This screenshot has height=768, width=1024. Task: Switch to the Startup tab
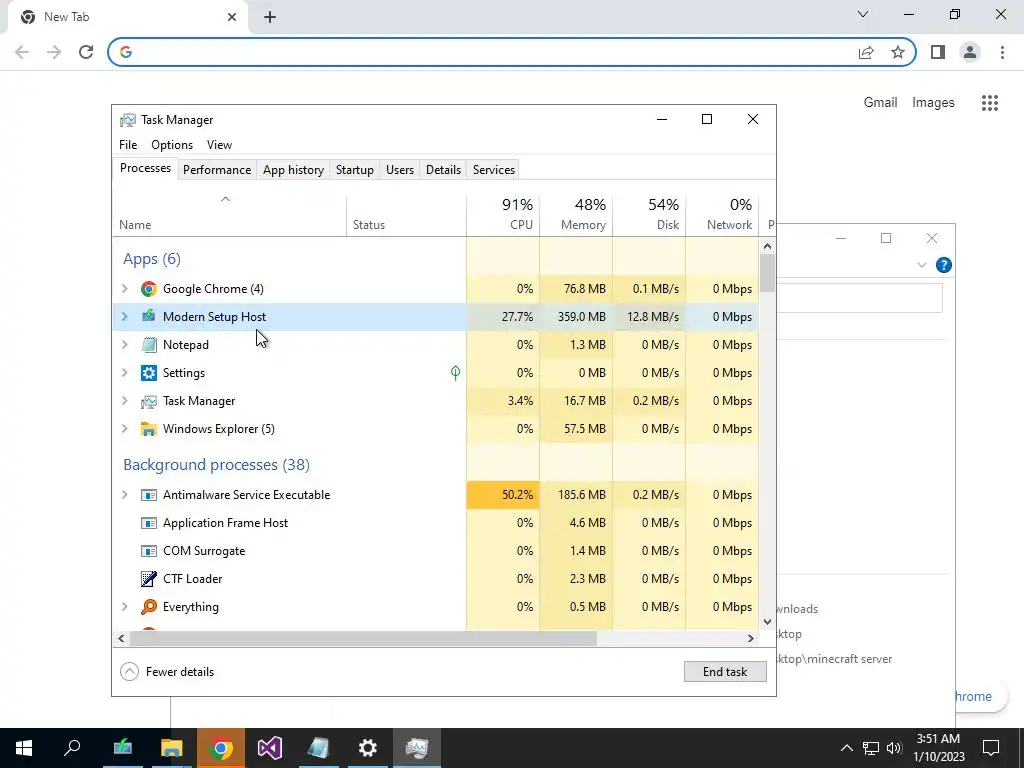pyautogui.click(x=355, y=170)
